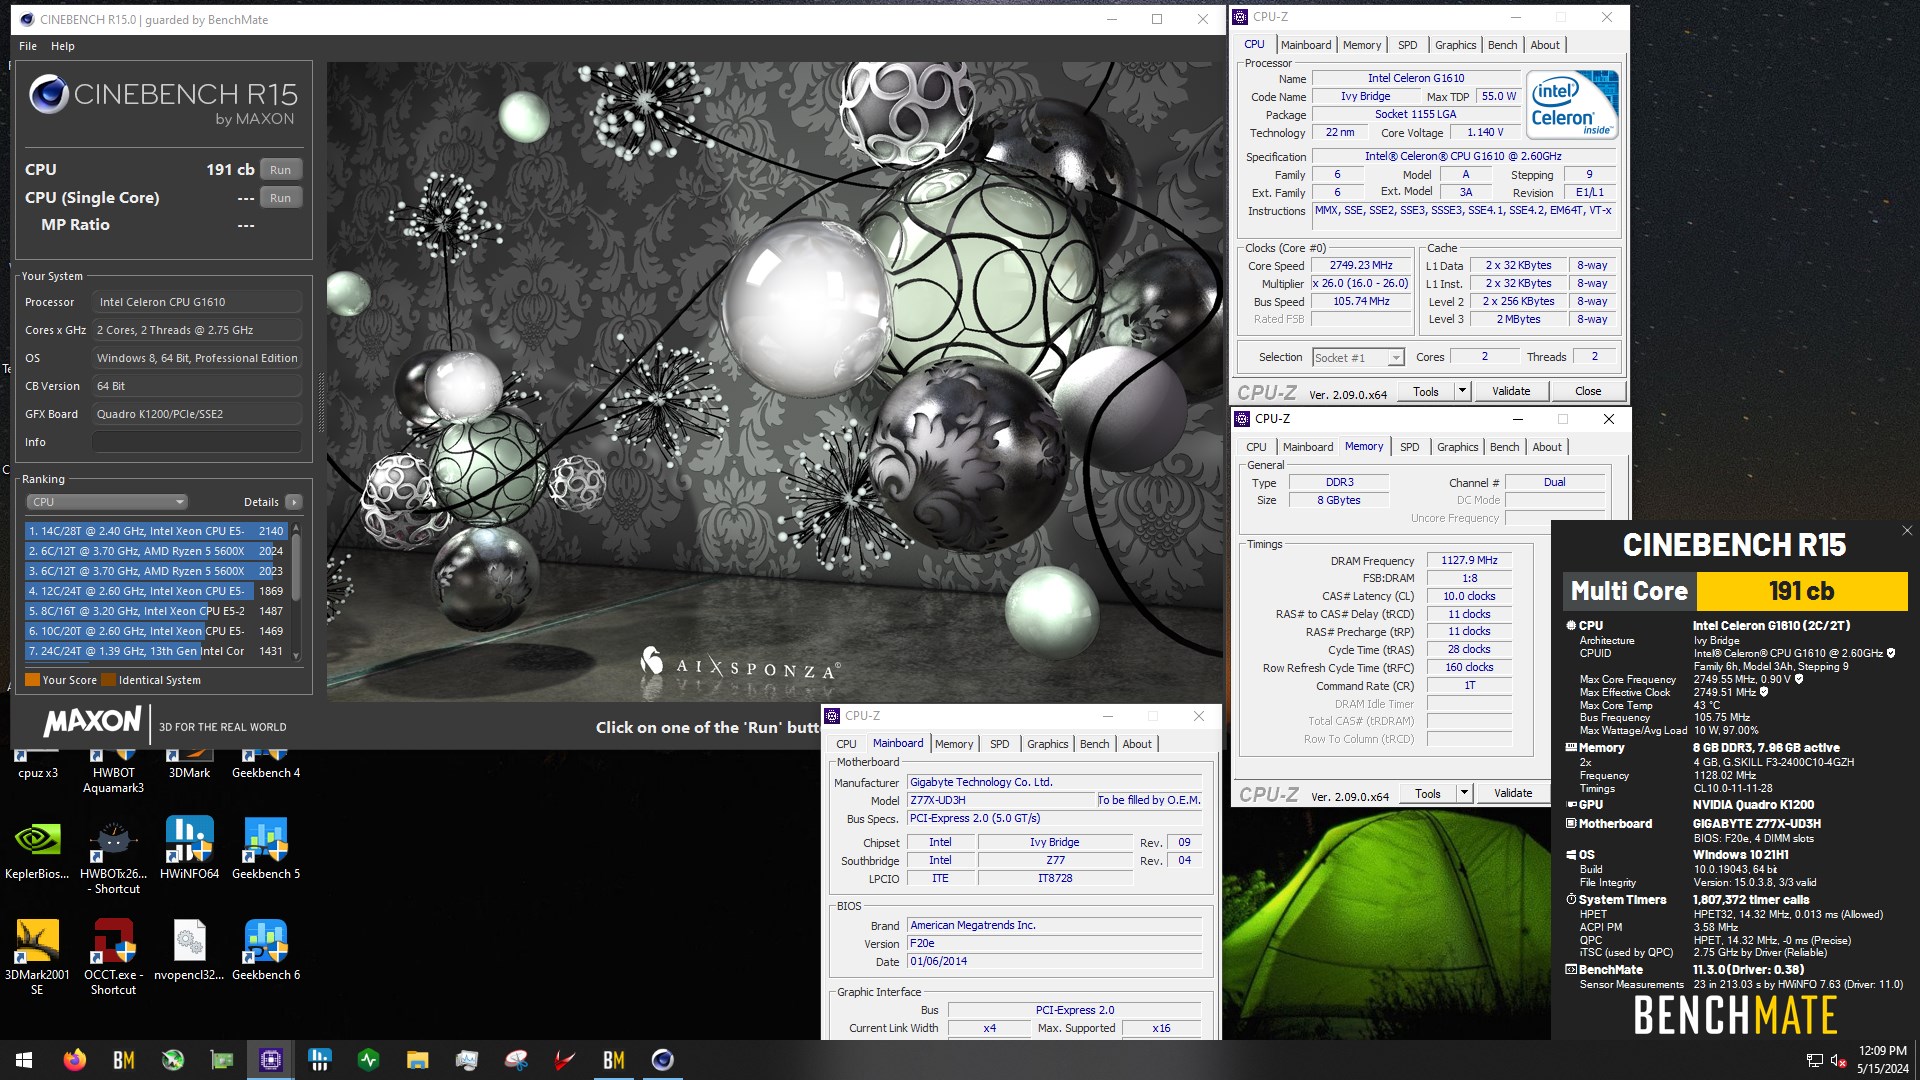Click the Cinebench taskbar icon

[663, 1060]
